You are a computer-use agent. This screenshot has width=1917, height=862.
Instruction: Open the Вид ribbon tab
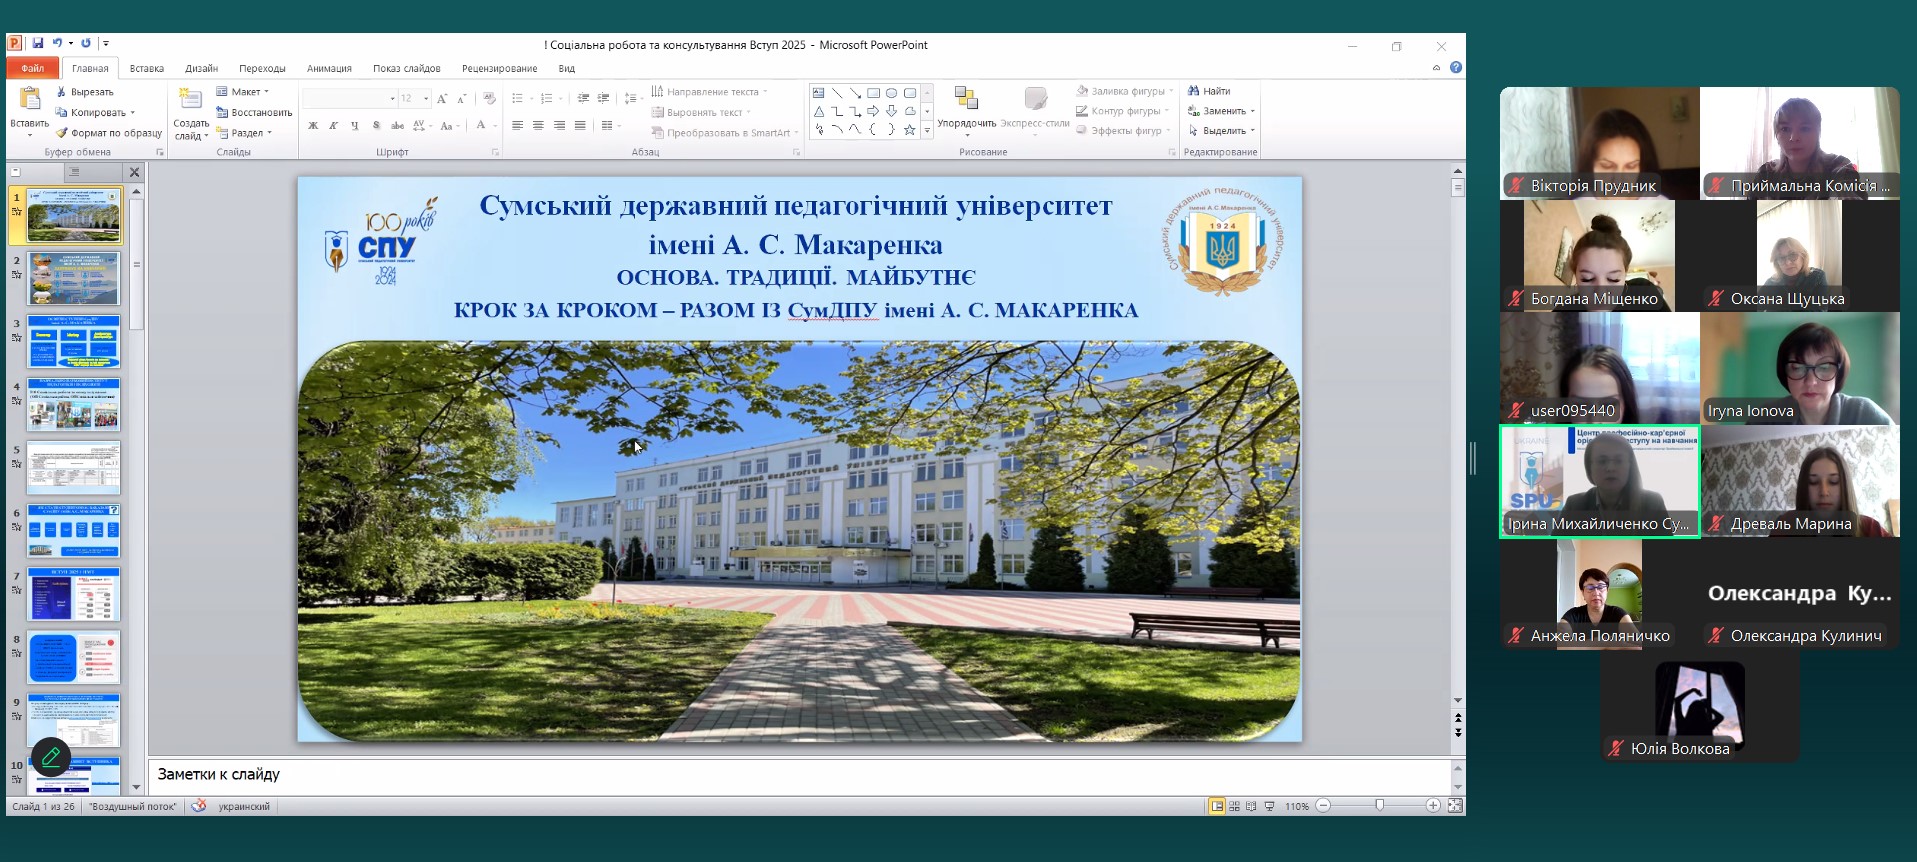[566, 68]
